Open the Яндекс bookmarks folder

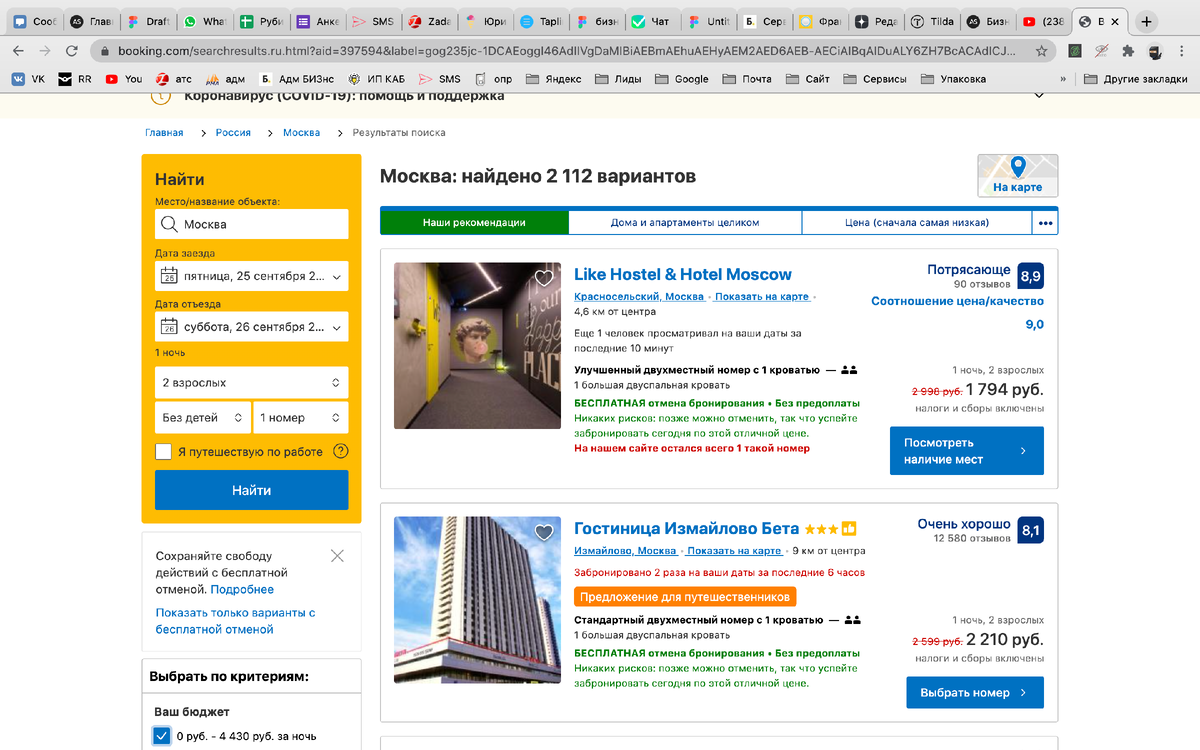553,79
